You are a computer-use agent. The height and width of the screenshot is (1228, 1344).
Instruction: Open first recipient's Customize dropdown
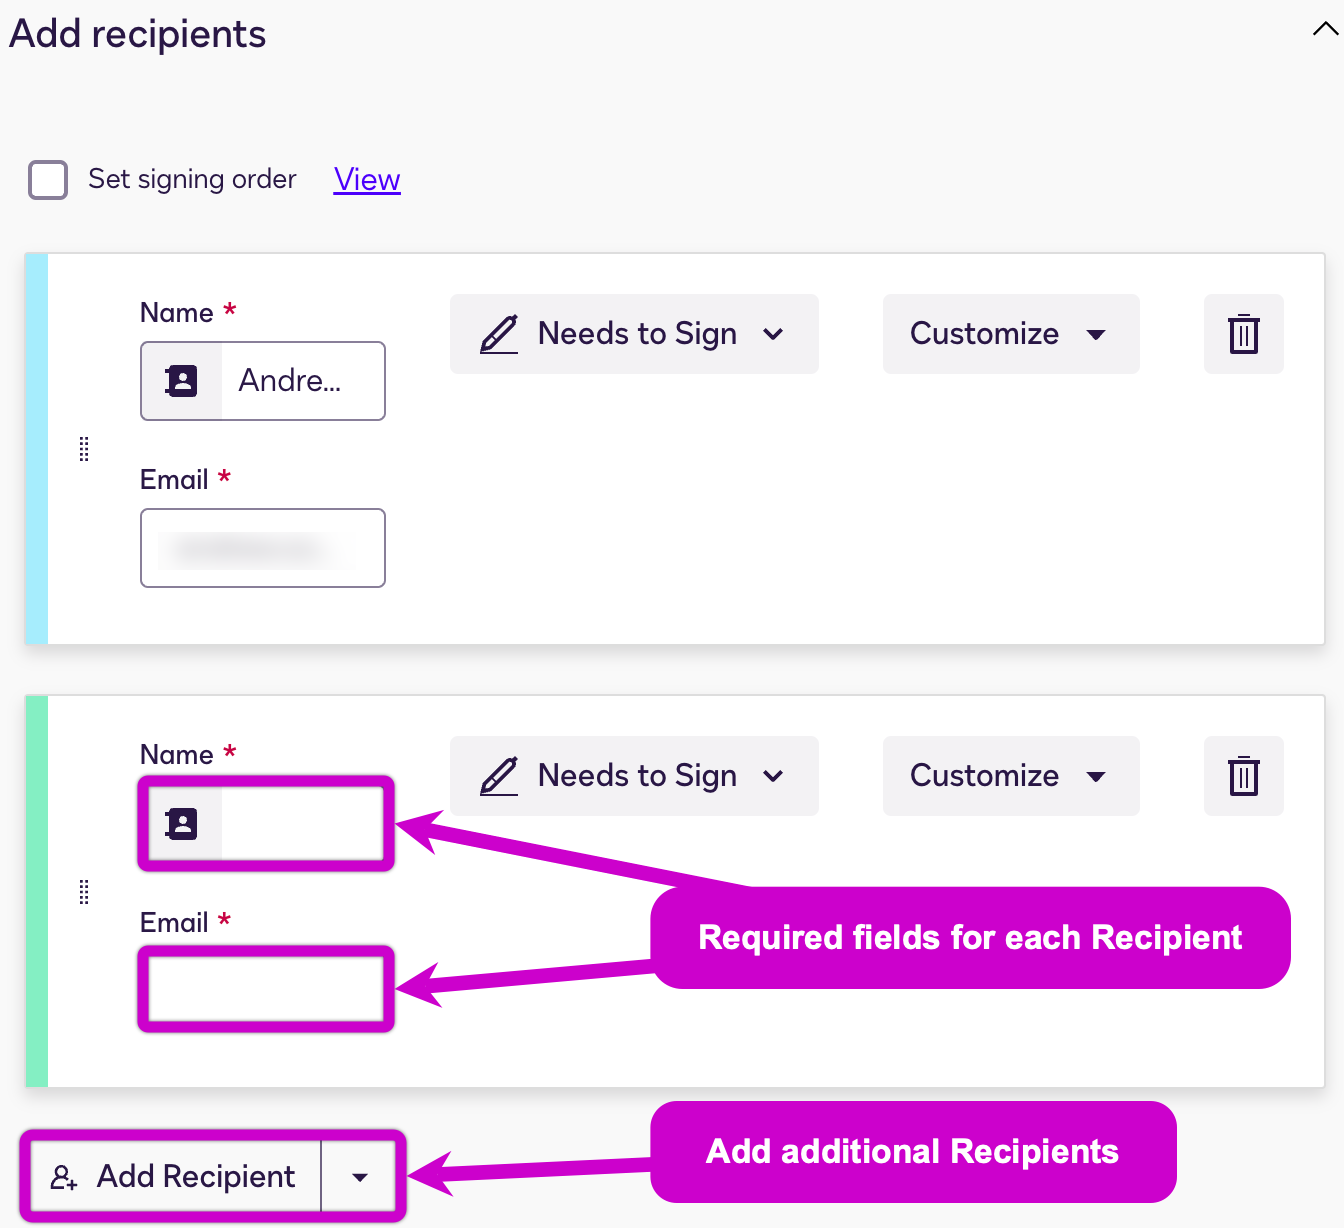coord(1010,334)
